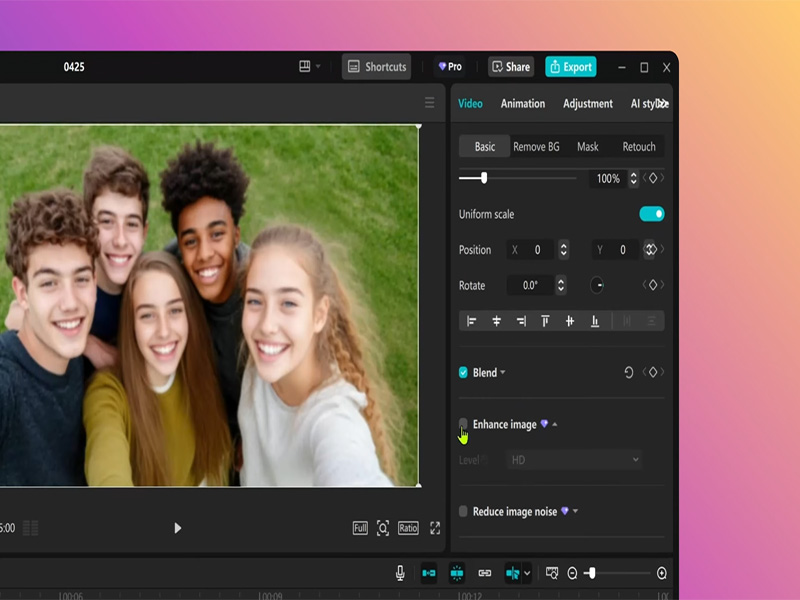This screenshot has height=600, width=800.
Task: Click the Export button
Action: 571,67
